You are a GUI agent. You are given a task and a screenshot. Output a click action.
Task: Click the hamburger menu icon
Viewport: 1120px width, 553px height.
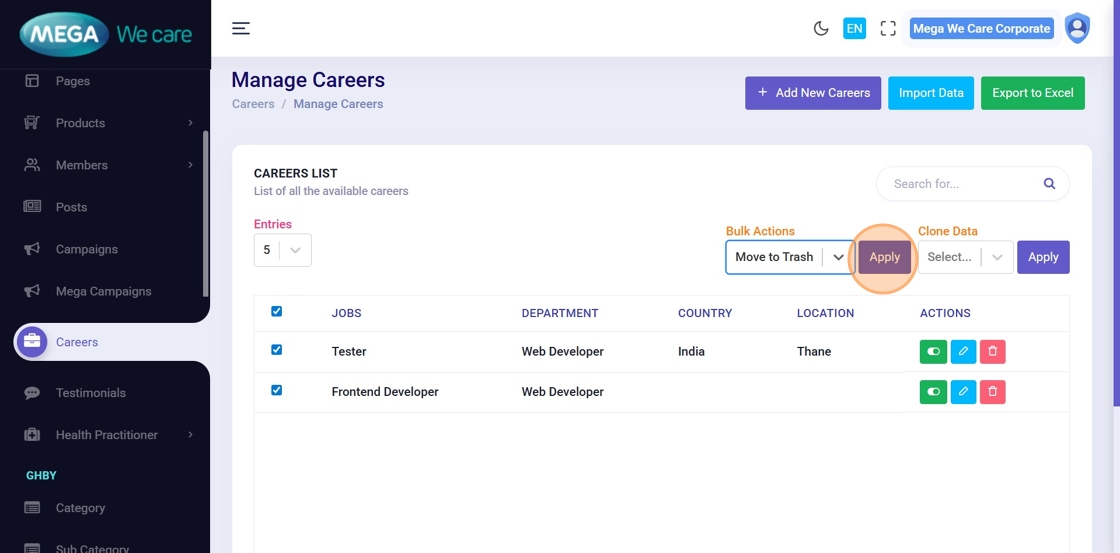pos(241,28)
